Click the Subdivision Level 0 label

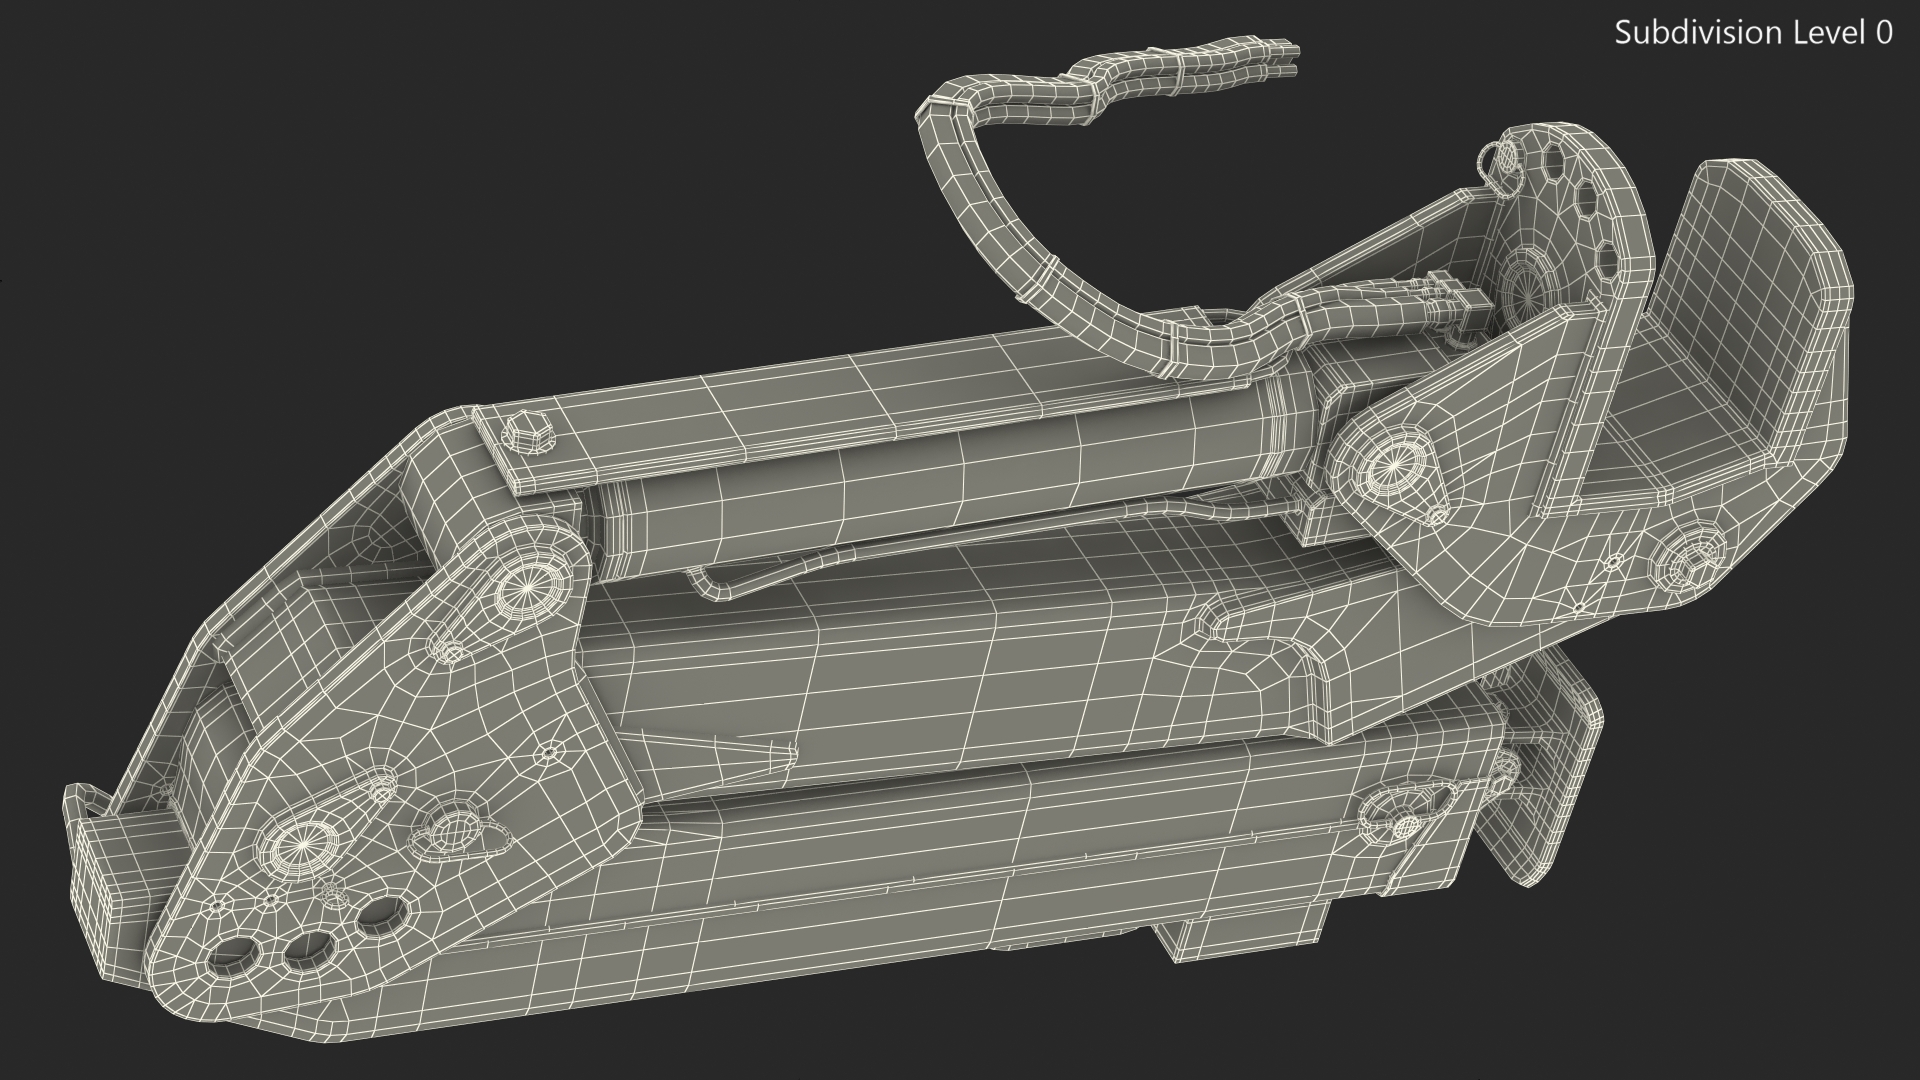click(x=1753, y=33)
